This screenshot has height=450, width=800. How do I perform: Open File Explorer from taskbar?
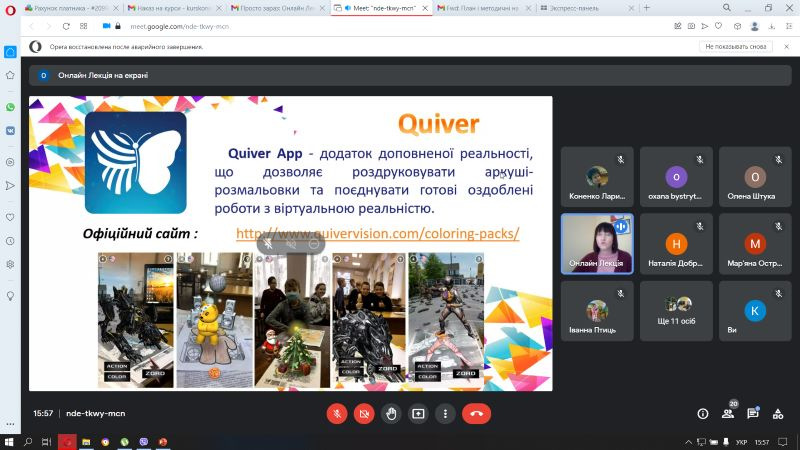pos(86,442)
